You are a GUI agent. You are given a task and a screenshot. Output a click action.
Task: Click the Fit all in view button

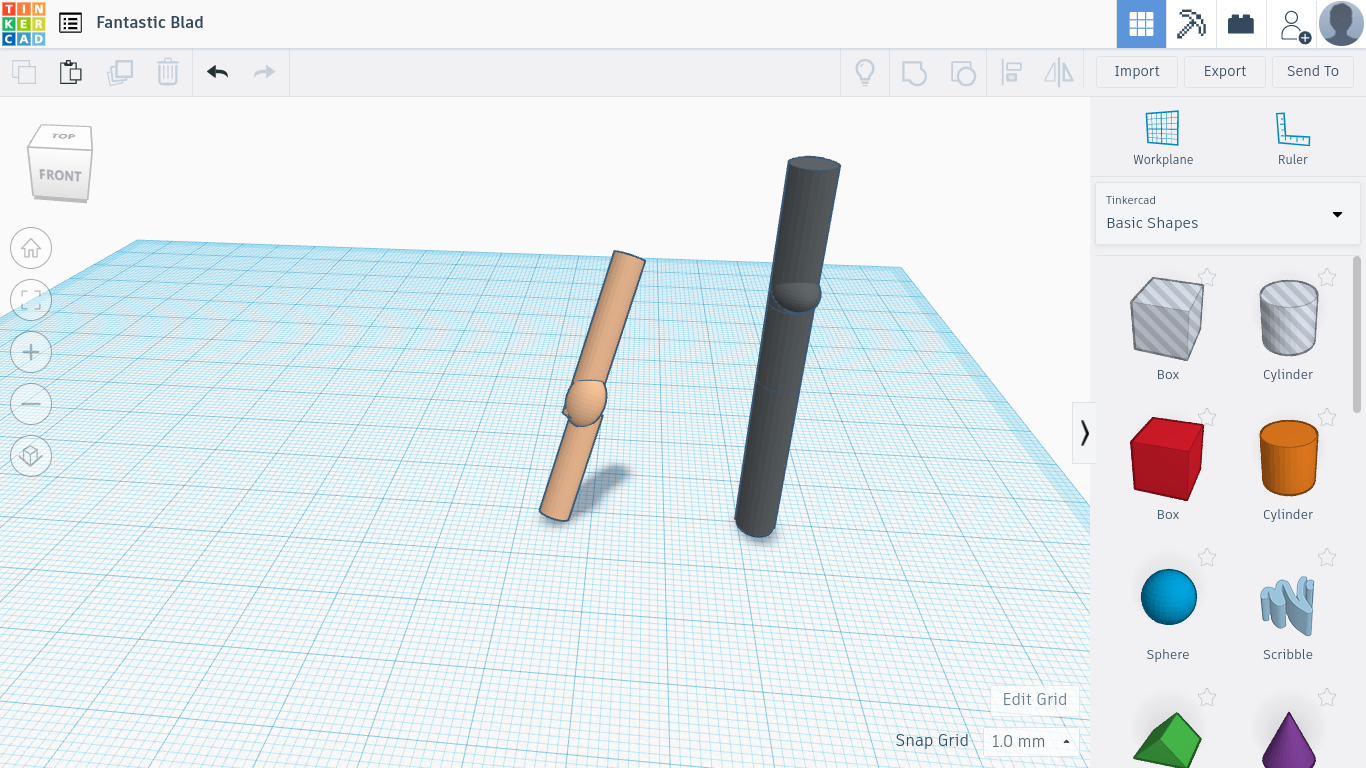pyautogui.click(x=31, y=300)
